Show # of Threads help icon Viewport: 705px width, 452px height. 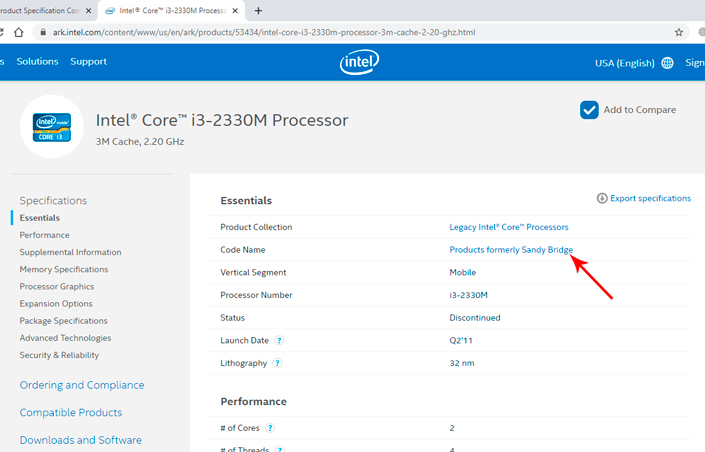[280, 449]
